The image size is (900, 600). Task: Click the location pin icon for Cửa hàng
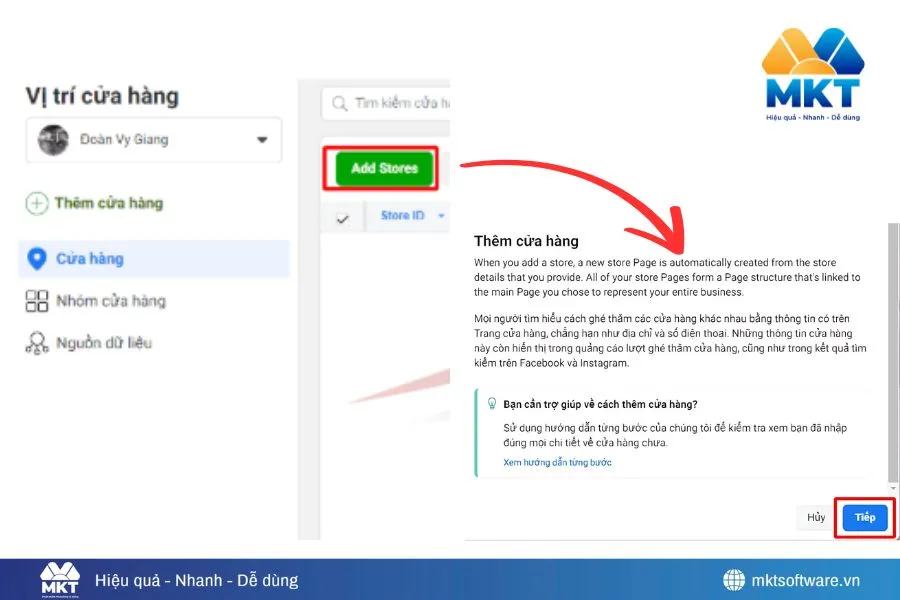pos(37,259)
